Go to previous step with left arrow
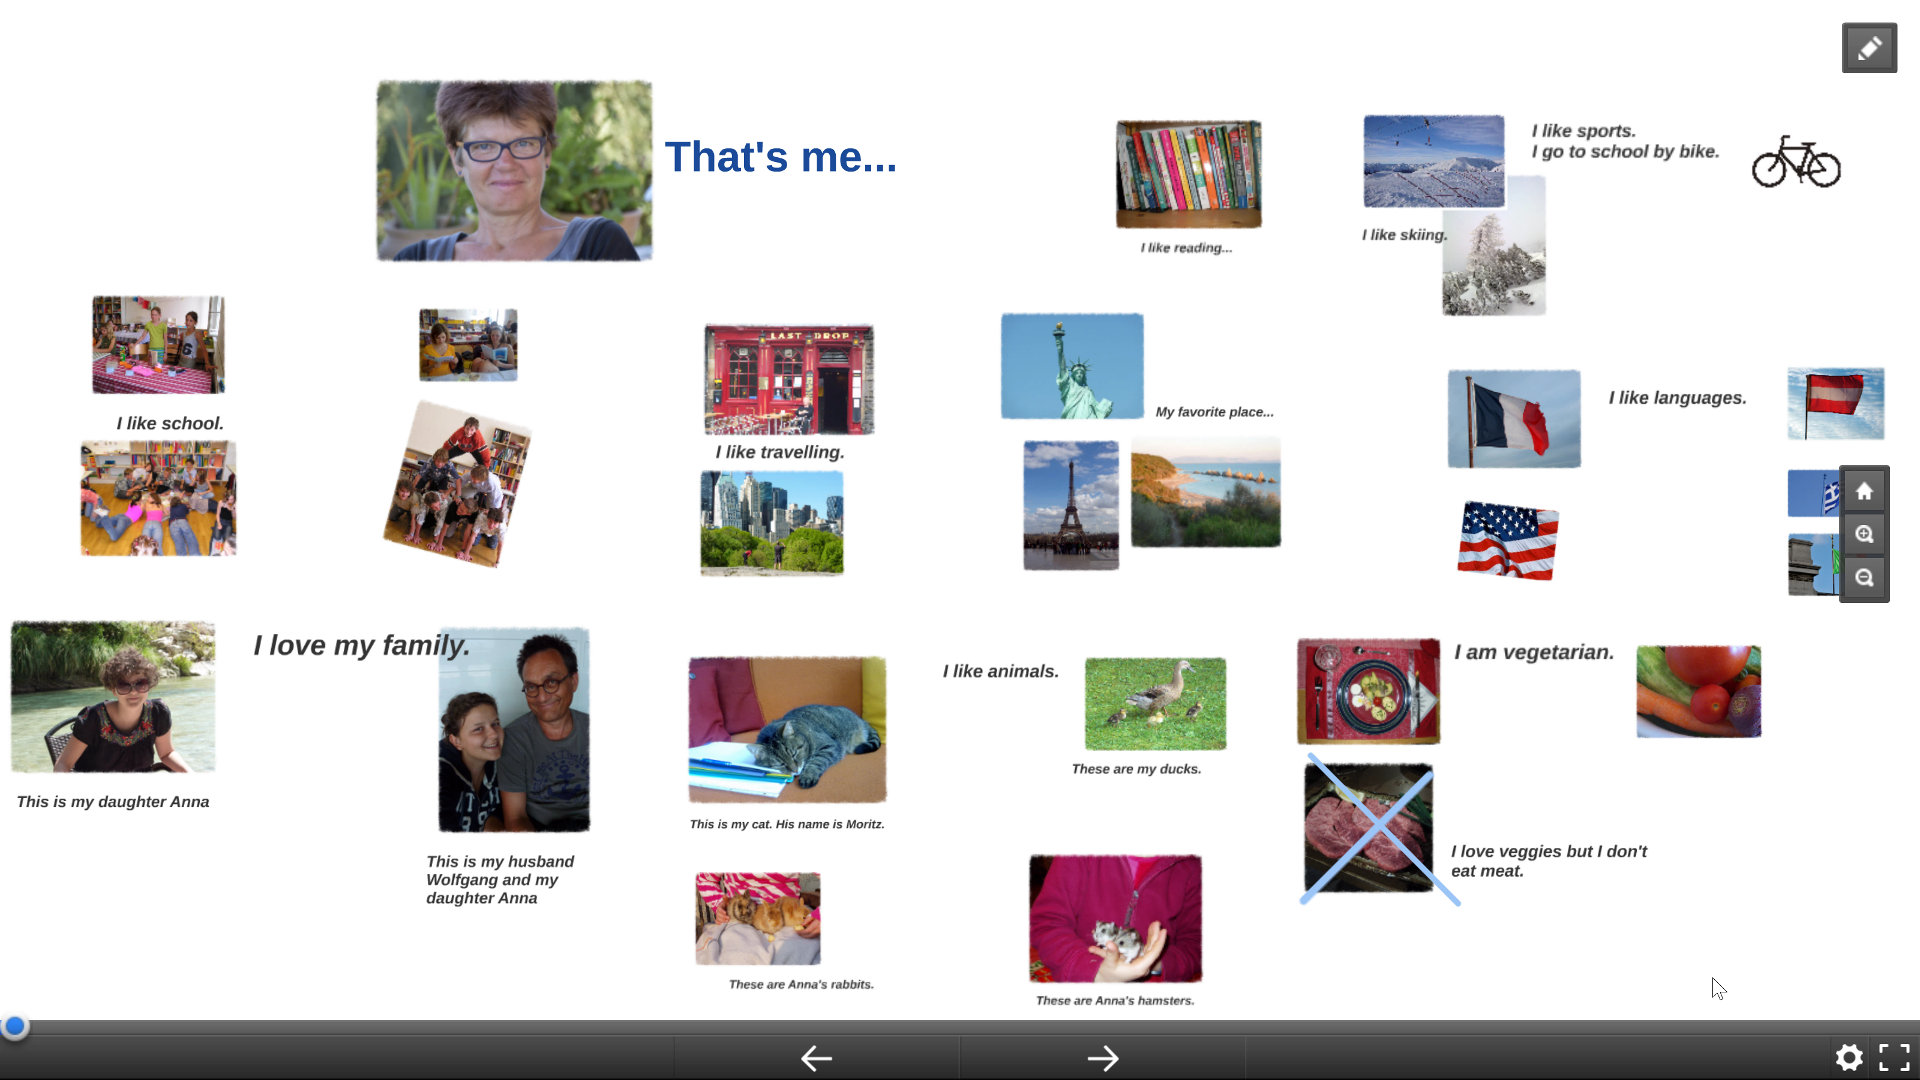Image resolution: width=1920 pixels, height=1080 pixels. pyautogui.click(x=816, y=1058)
